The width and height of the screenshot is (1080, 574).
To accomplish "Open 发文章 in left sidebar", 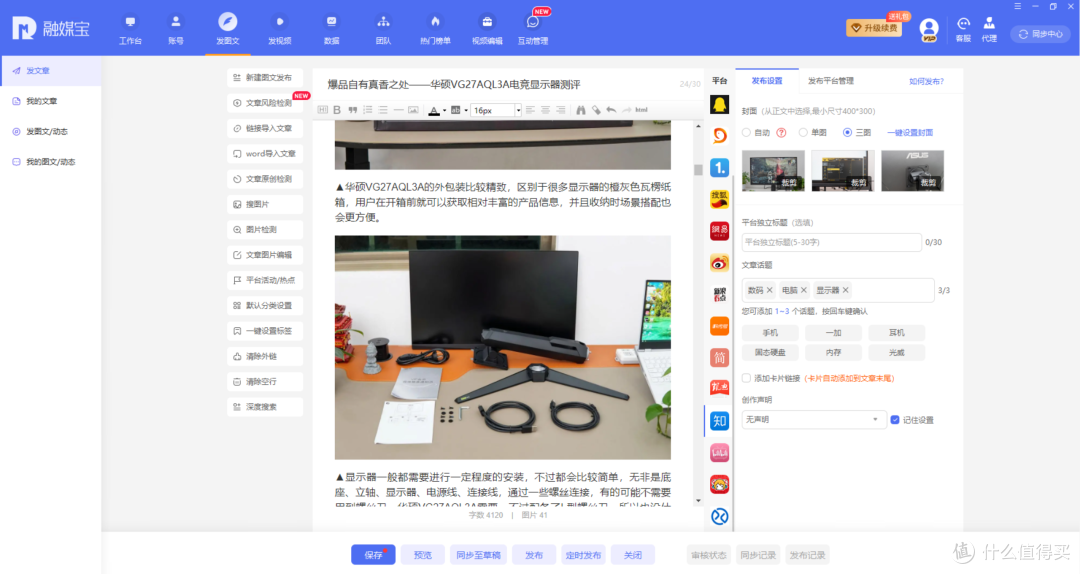I will tap(51, 71).
